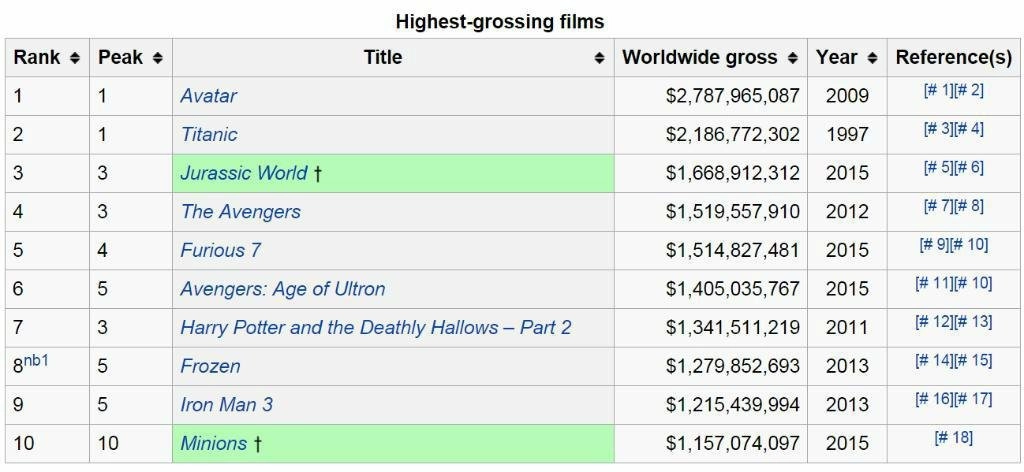Image resolution: width=1024 pixels, height=472 pixels.
Task: Open The Avengers article link
Action: 240,212
